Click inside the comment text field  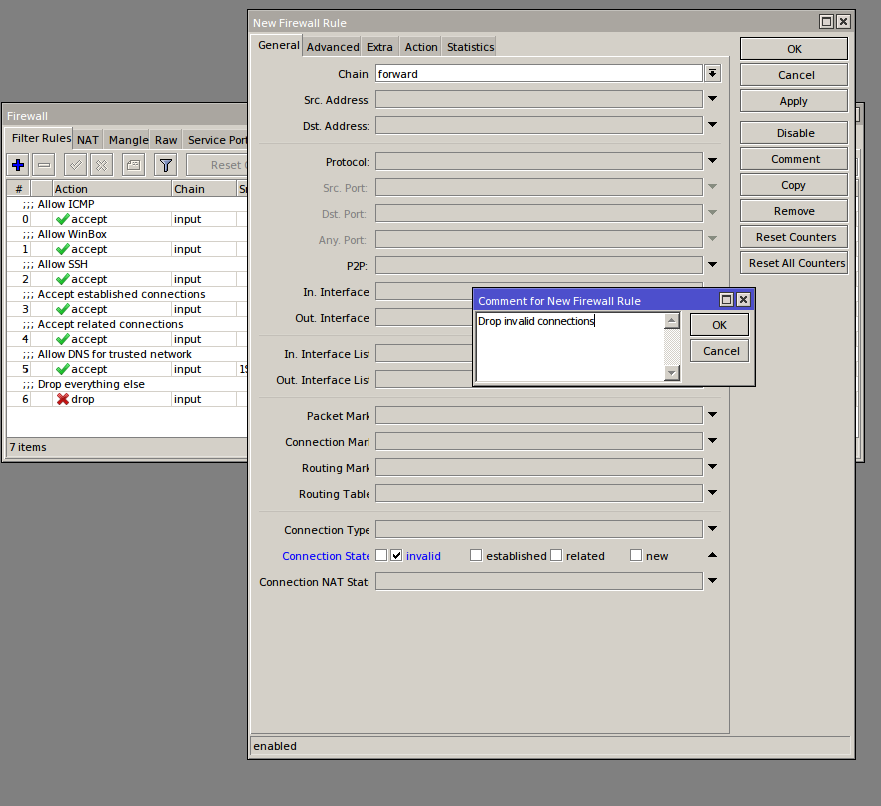coord(570,350)
